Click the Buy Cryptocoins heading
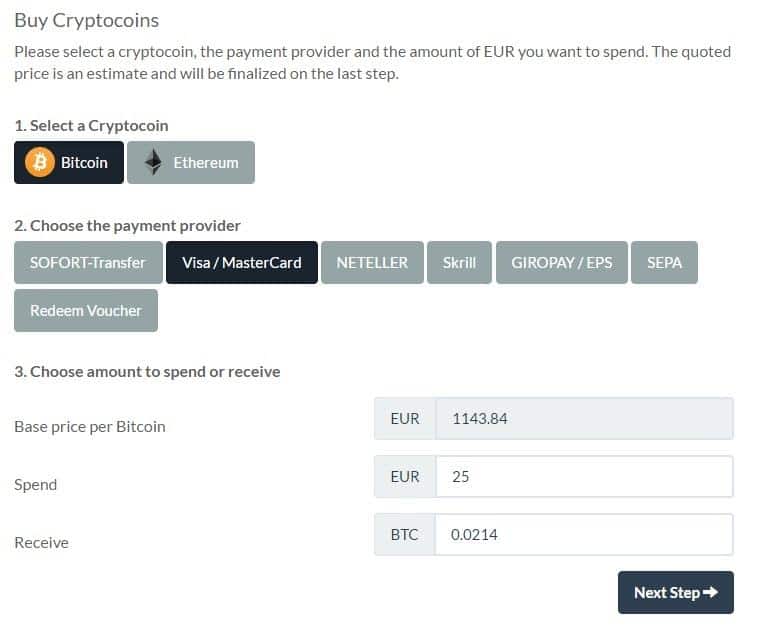 86,20
